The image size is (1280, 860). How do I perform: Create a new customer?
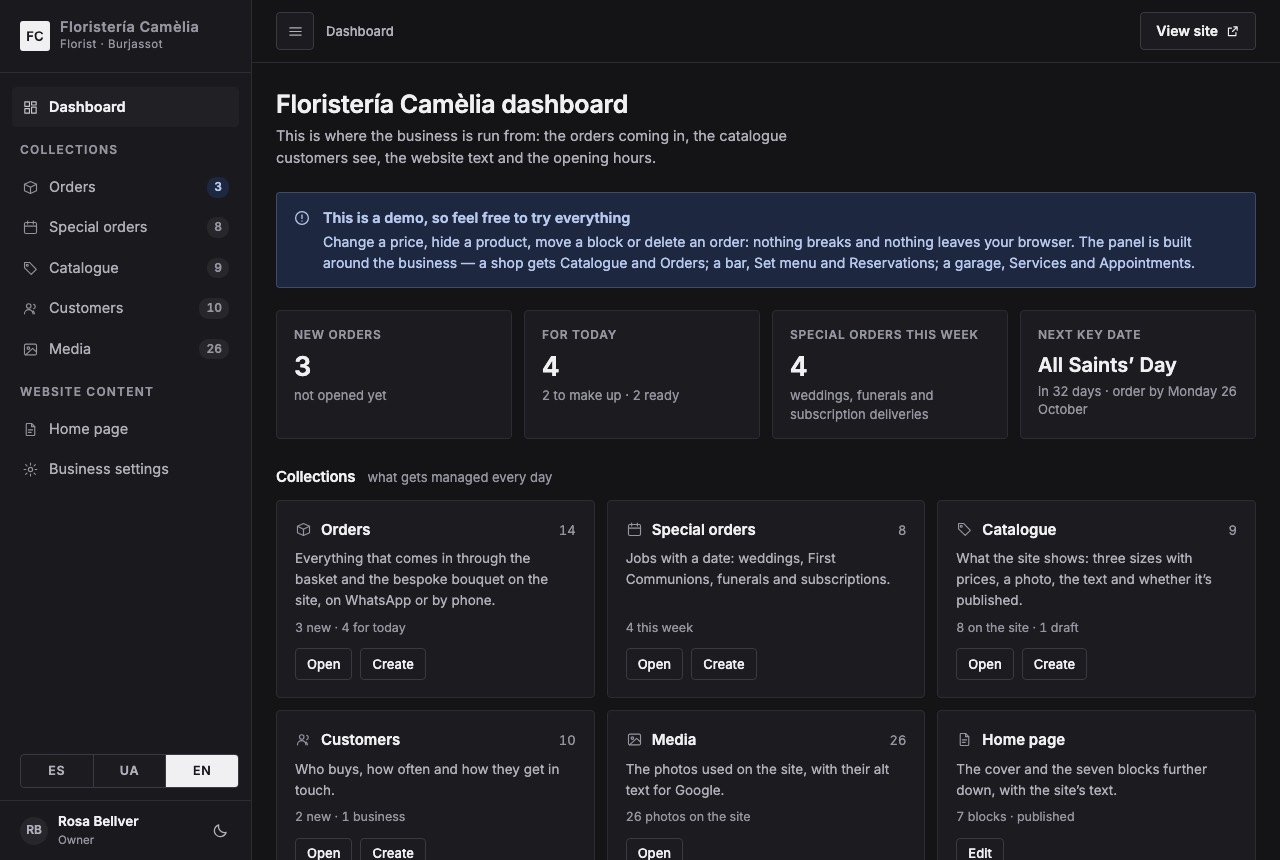[393, 851]
